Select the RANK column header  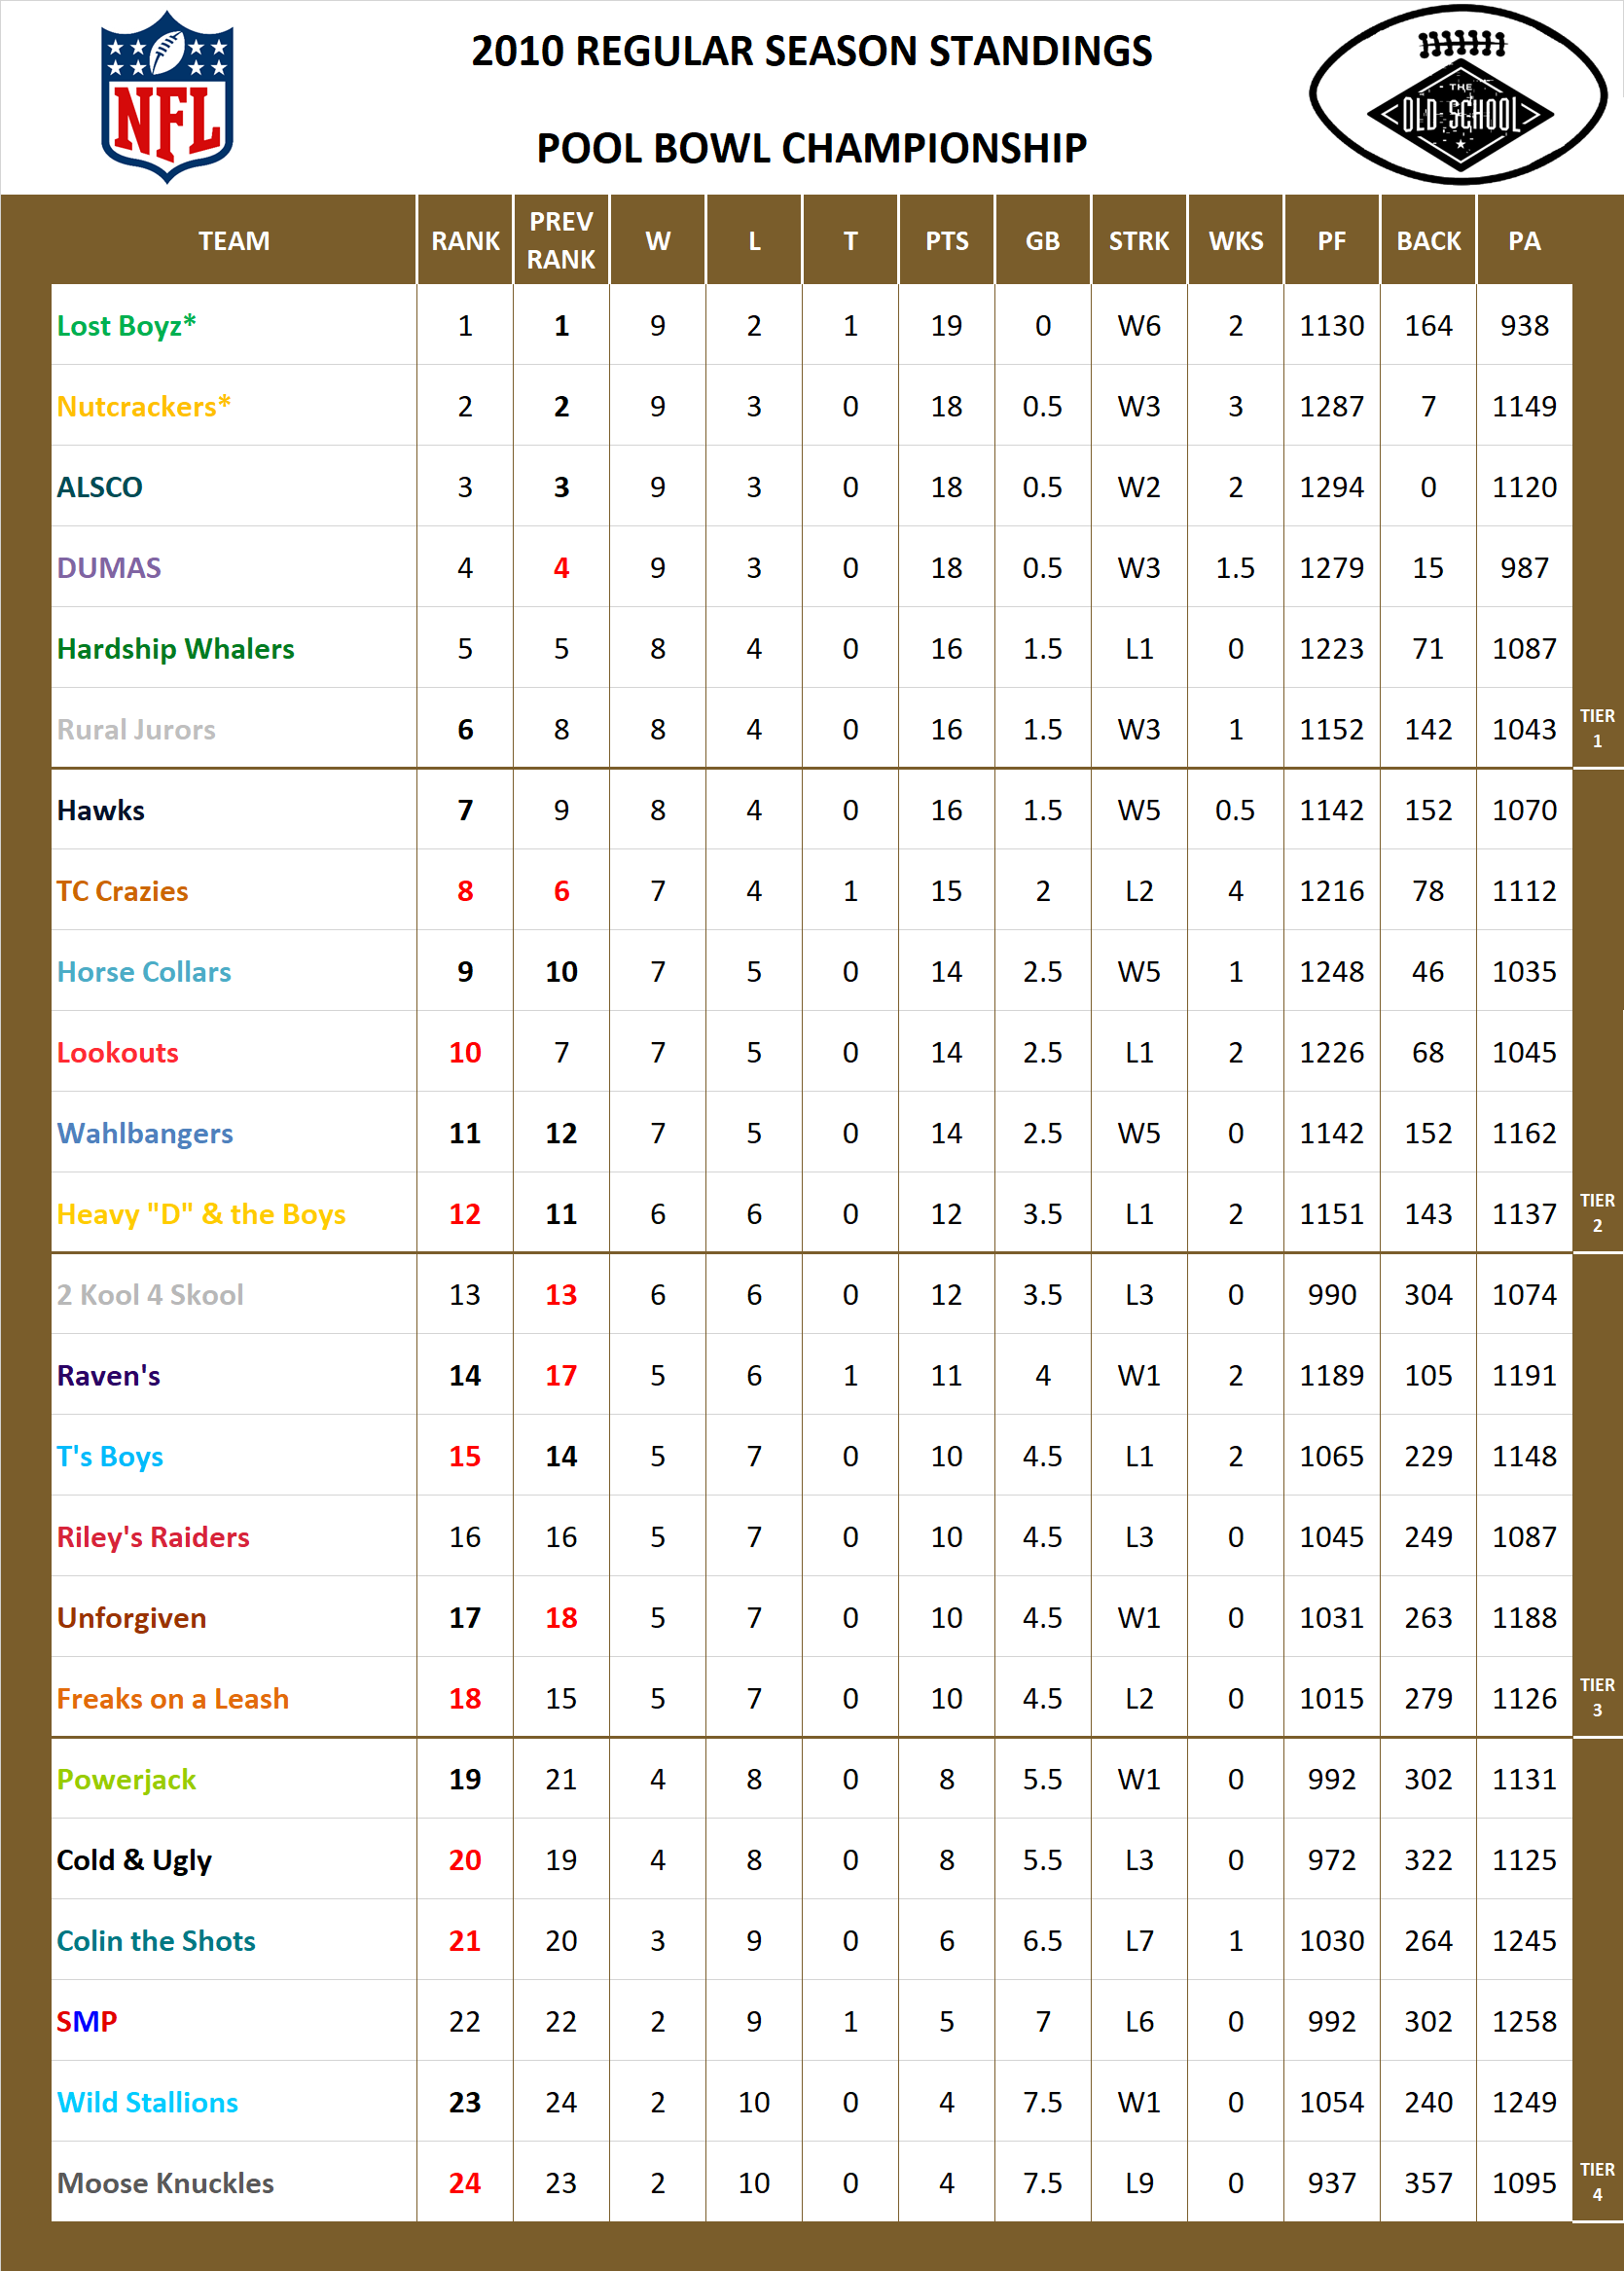click(x=465, y=240)
